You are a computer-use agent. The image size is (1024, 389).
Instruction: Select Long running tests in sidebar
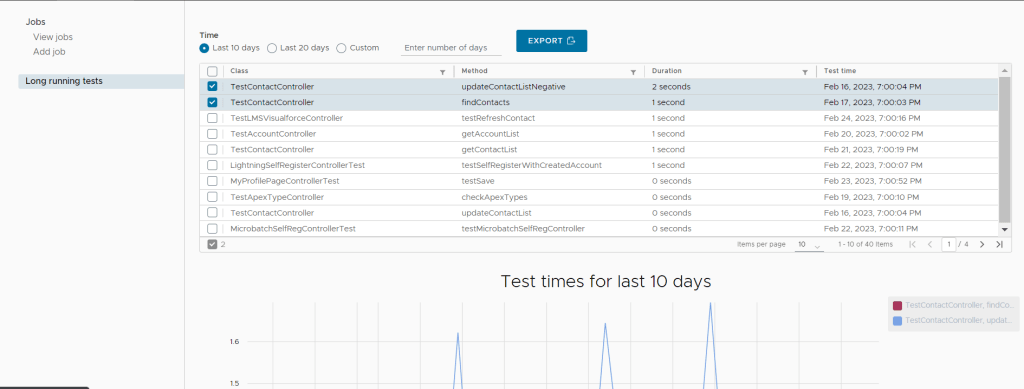click(x=101, y=82)
